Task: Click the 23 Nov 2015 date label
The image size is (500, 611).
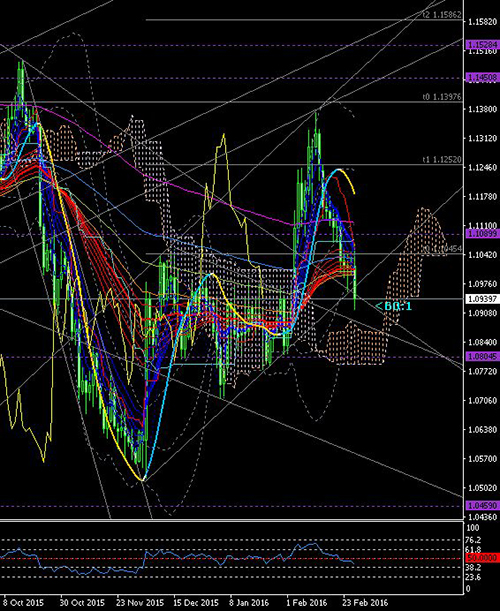Action: click(140, 602)
